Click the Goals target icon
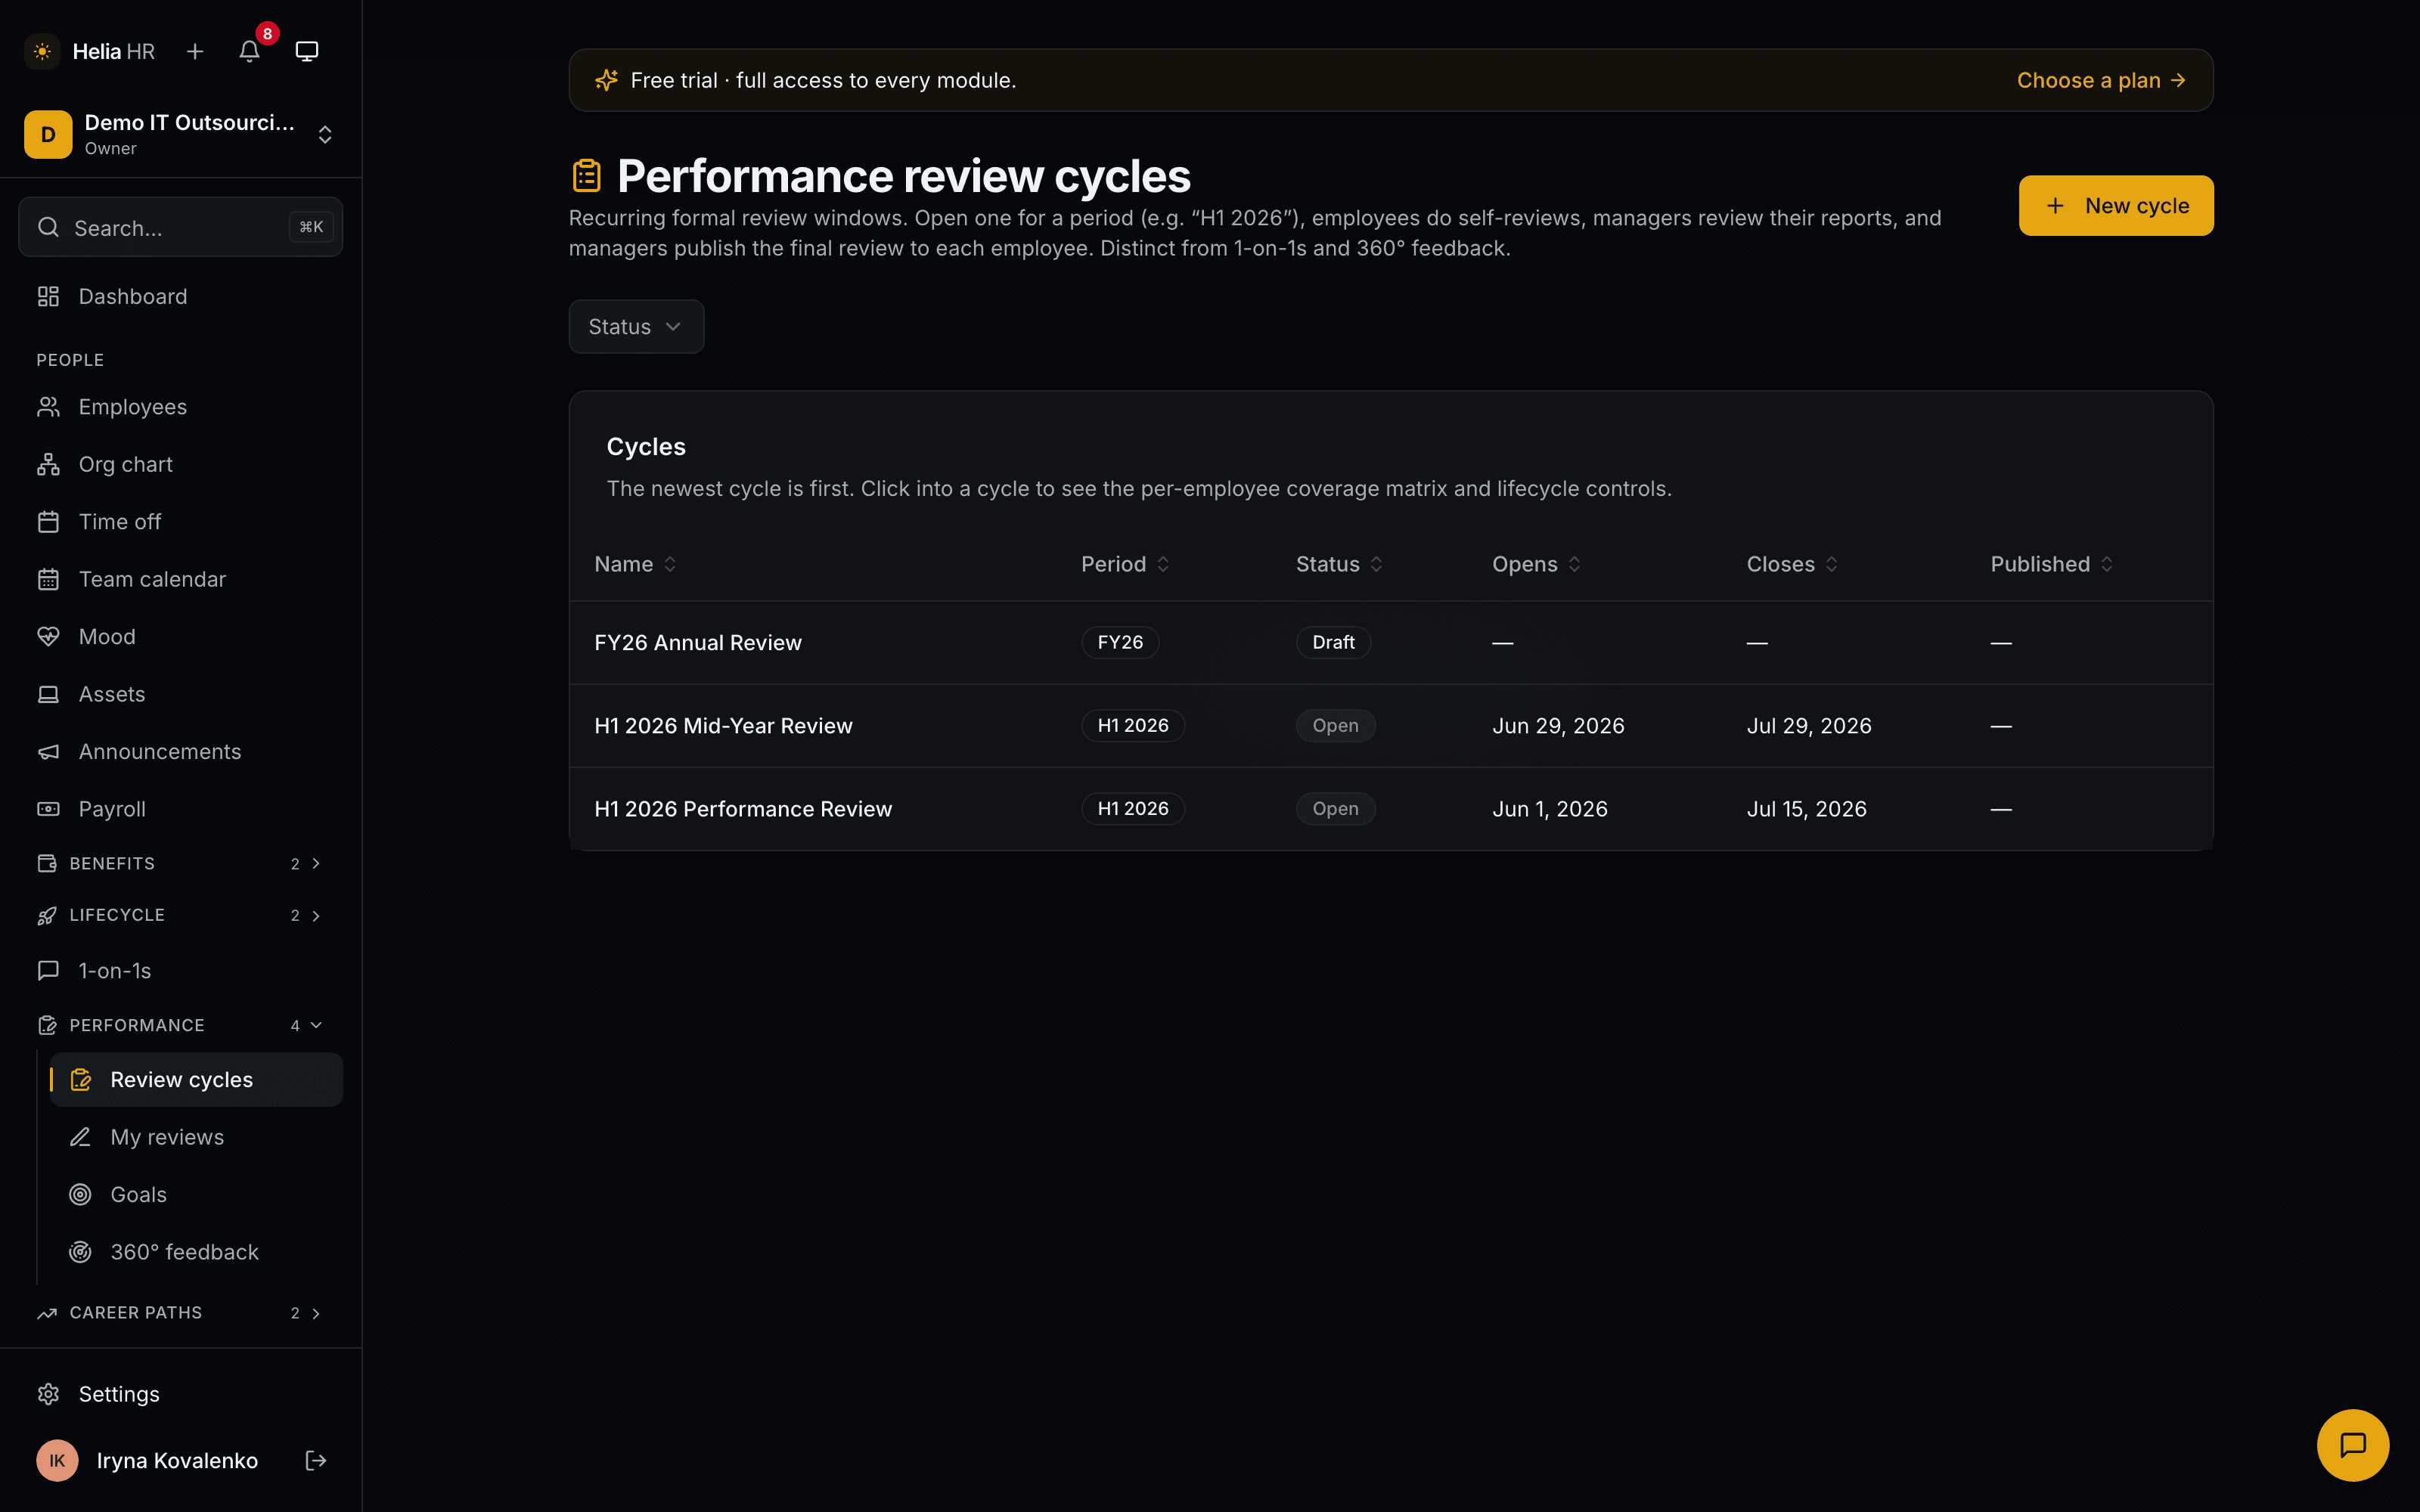The image size is (2420, 1512). click(x=80, y=1195)
